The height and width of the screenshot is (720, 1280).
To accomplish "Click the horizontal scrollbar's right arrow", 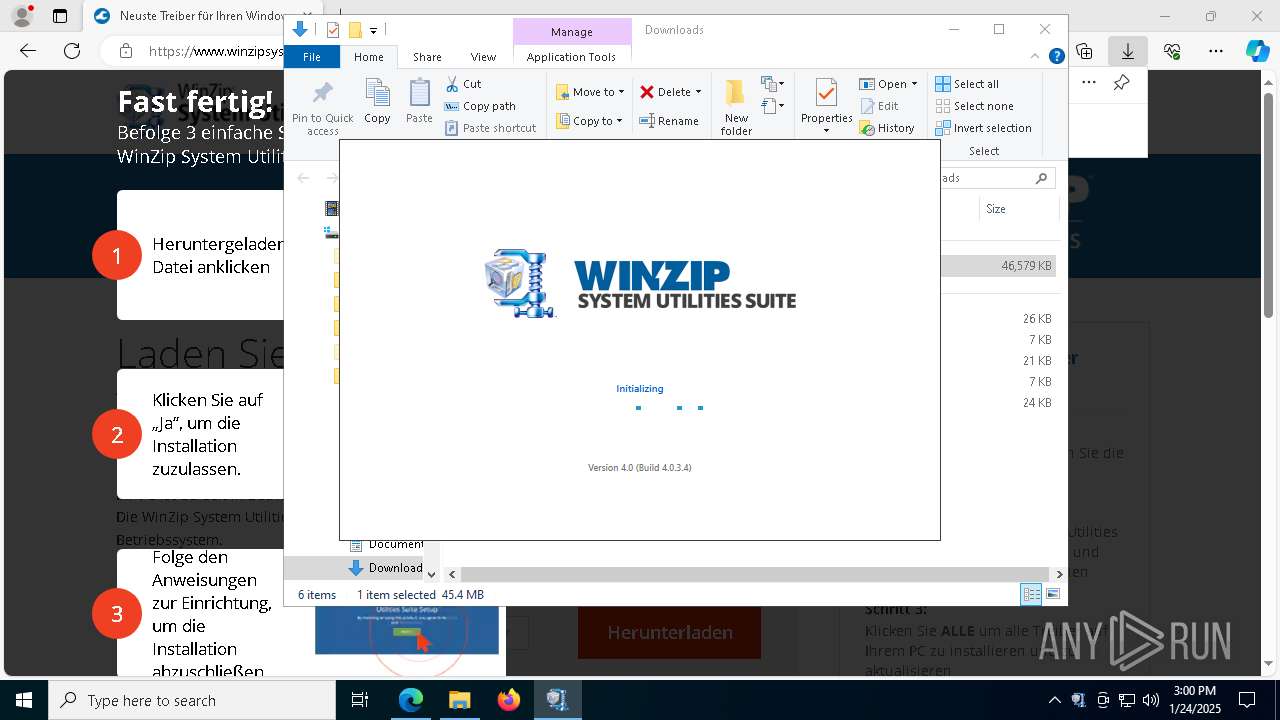I will click(x=1059, y=574).
